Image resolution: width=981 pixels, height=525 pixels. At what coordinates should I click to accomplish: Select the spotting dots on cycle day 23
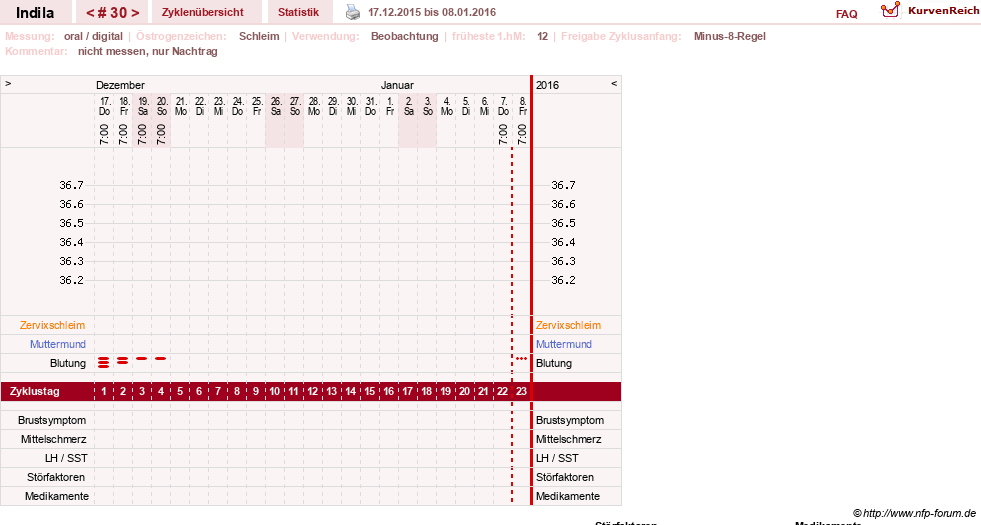pyautogui.click(x=521, y=359)
